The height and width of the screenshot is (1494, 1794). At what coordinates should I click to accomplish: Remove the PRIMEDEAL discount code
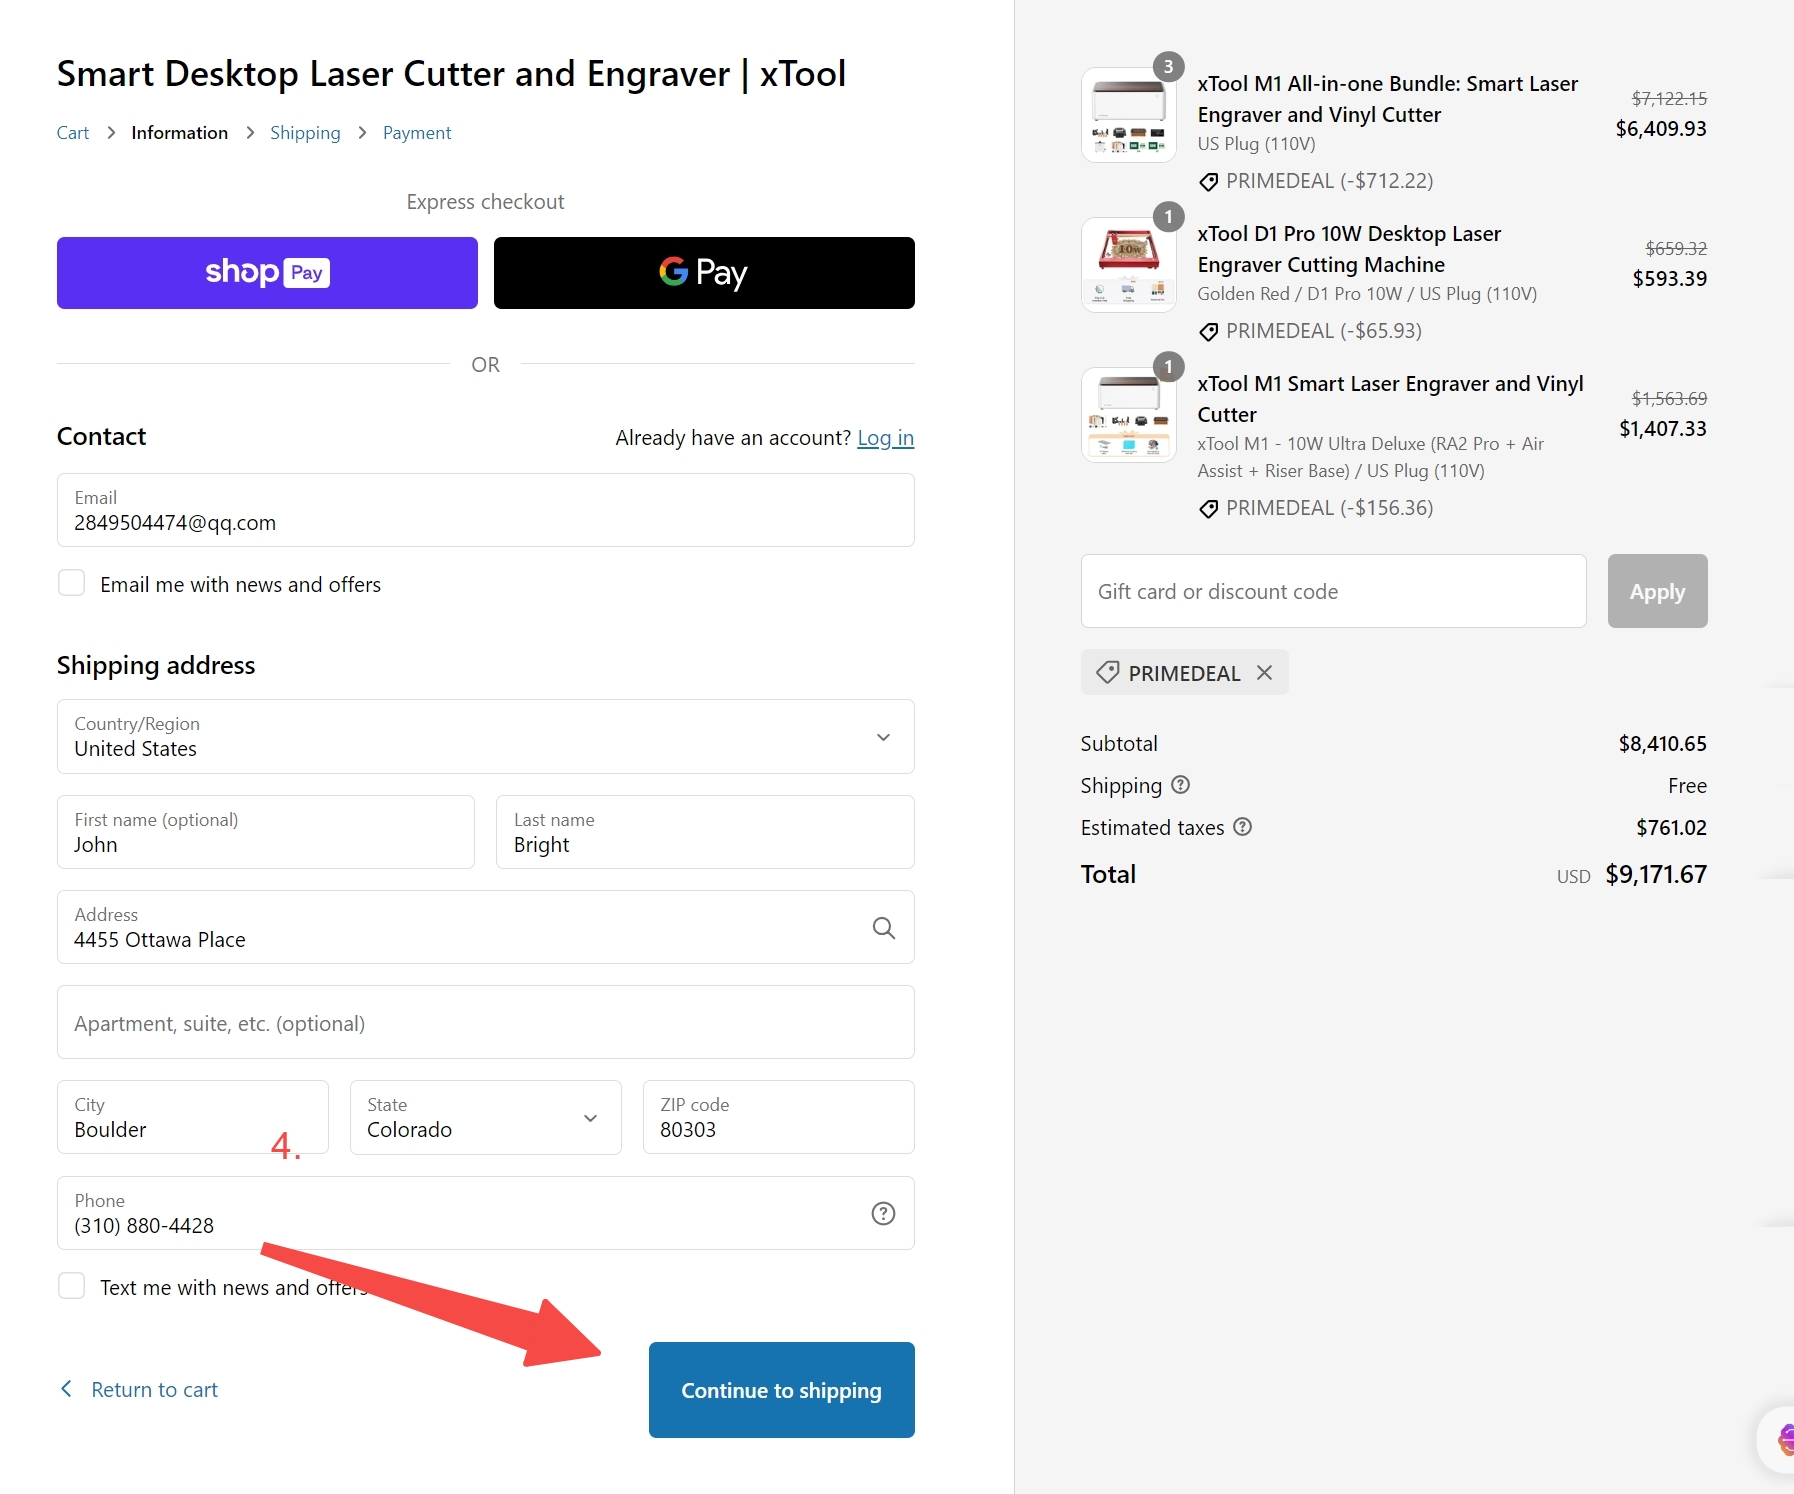[x=1265, y=673]
